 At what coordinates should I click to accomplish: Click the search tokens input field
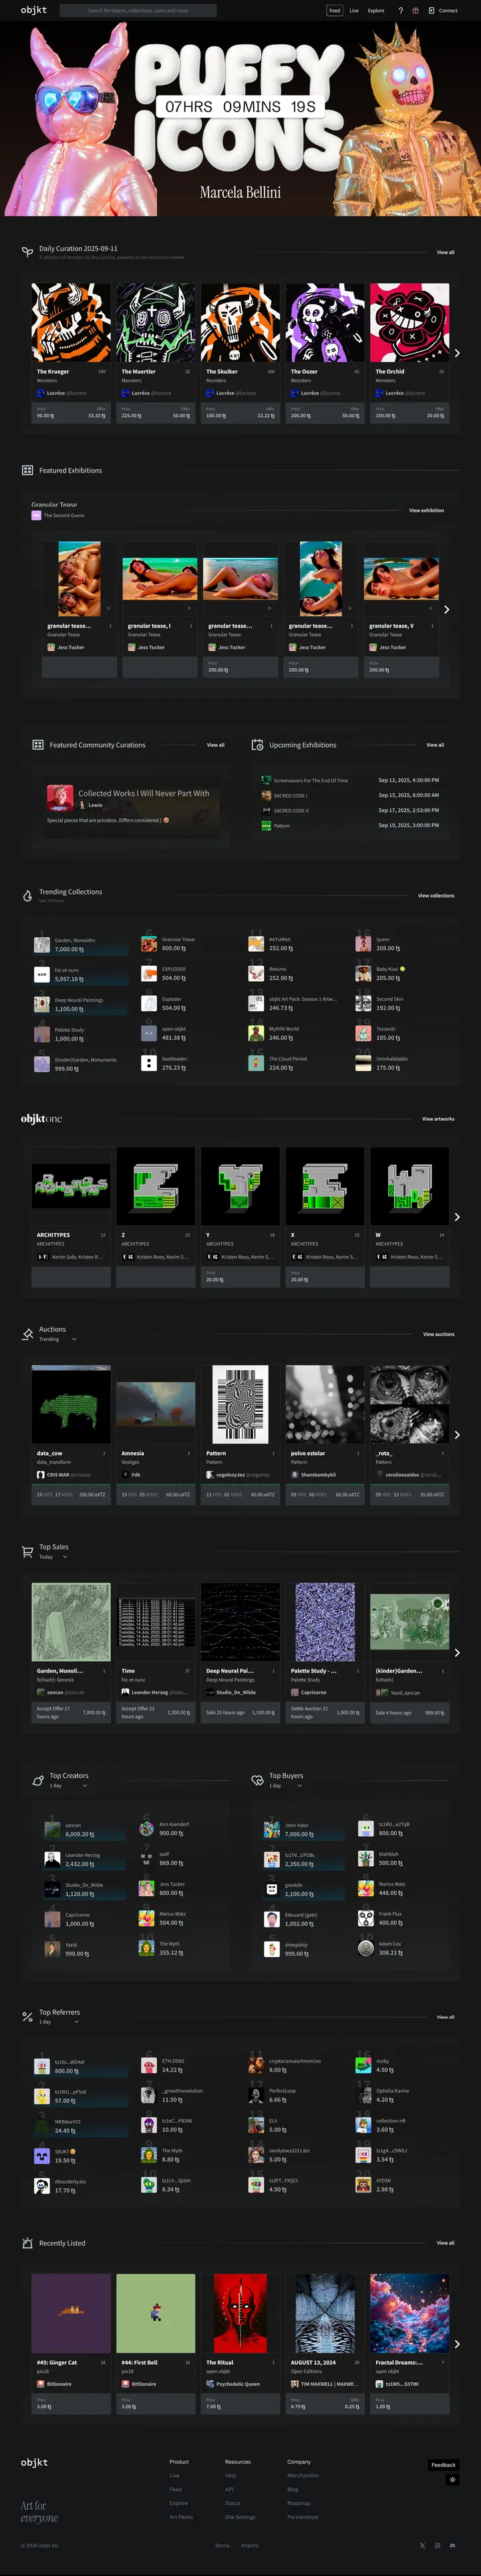tap(138, 11)
